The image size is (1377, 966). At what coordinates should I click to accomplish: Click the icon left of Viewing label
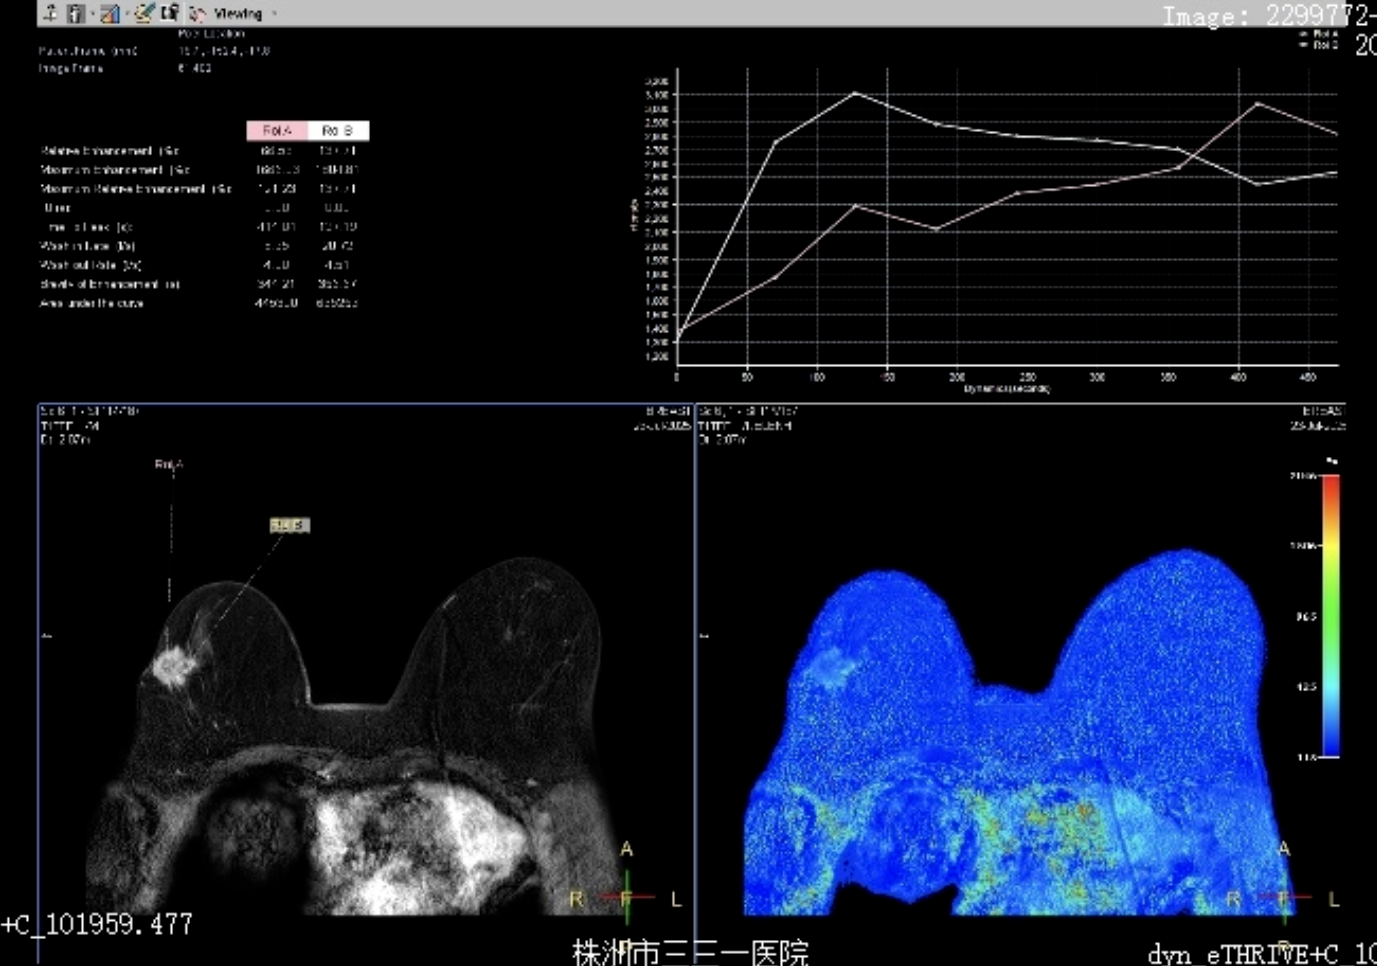[197, 14]
